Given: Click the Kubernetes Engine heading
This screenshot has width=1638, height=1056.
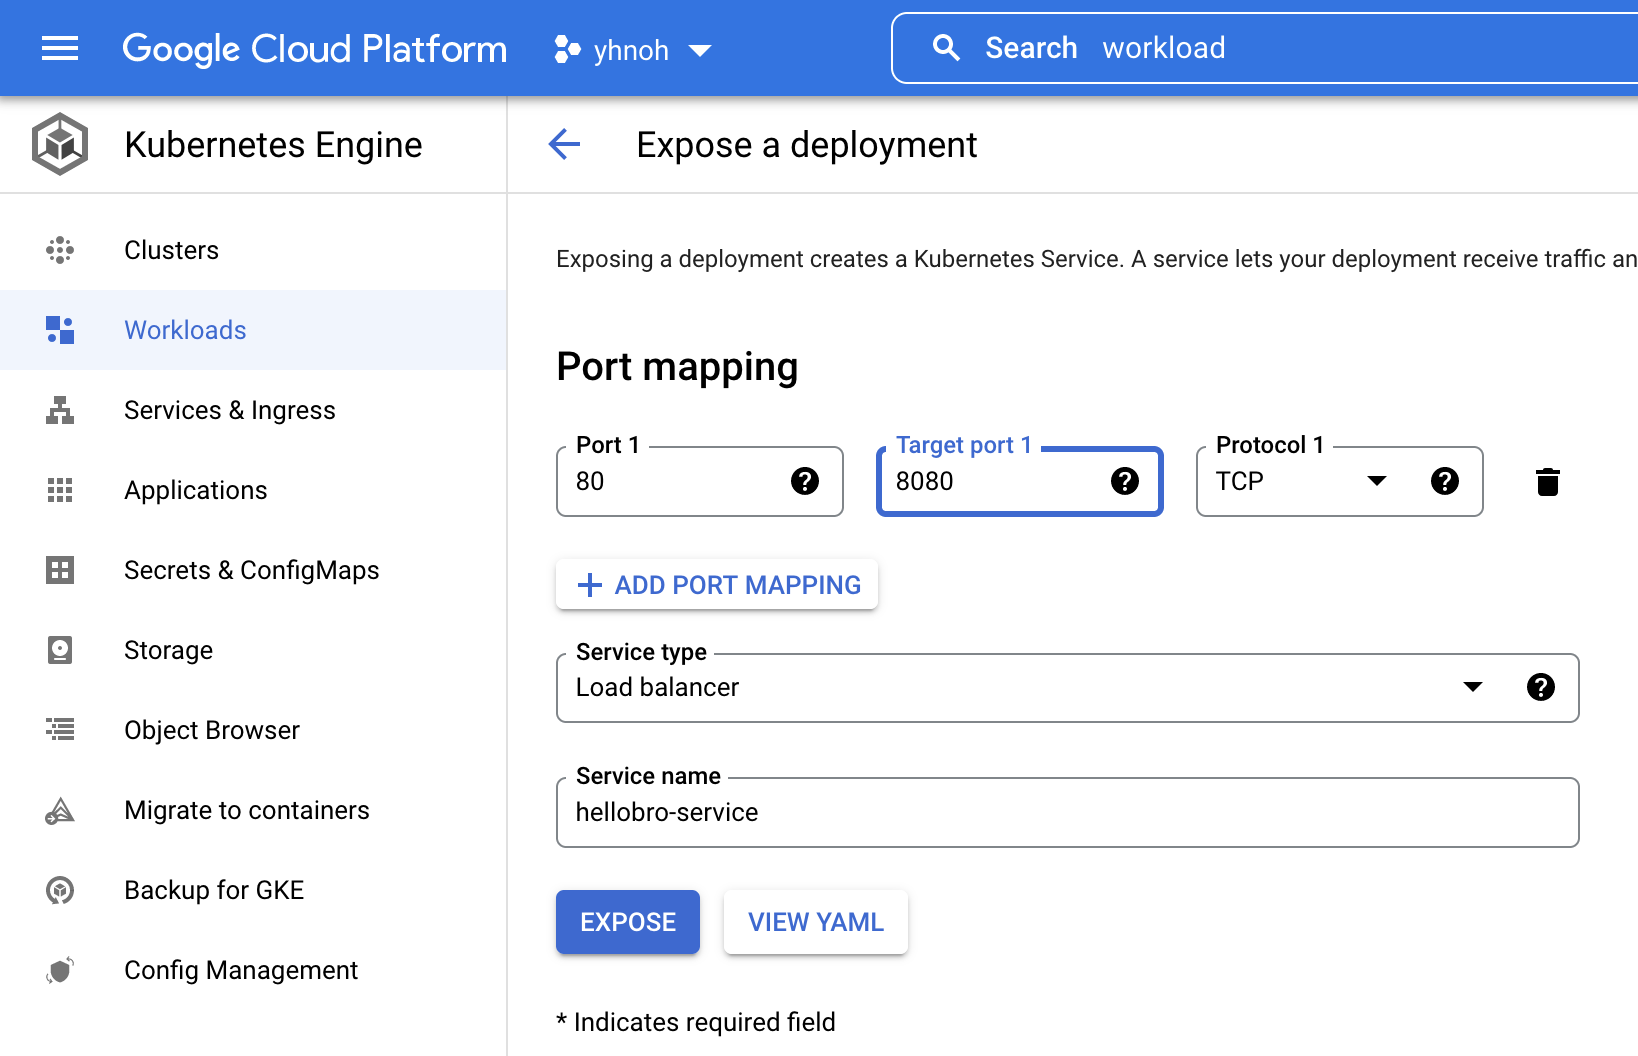Looking at the screenshot, I should click(x=273, y=145).
